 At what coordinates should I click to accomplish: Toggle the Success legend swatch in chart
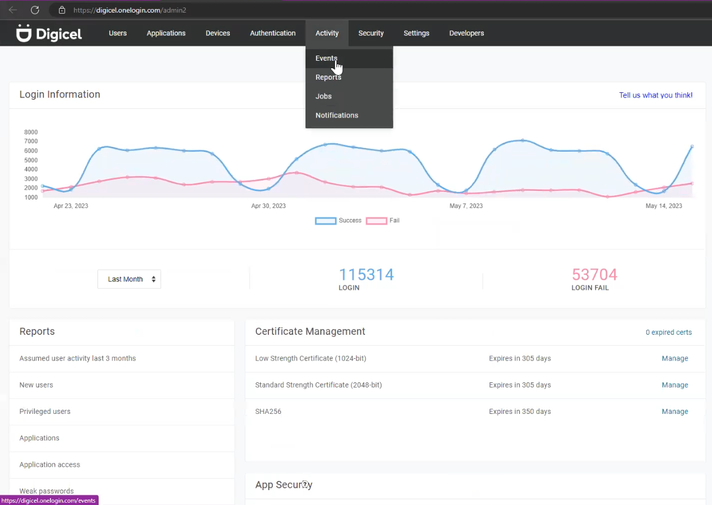tap(326, 221)
